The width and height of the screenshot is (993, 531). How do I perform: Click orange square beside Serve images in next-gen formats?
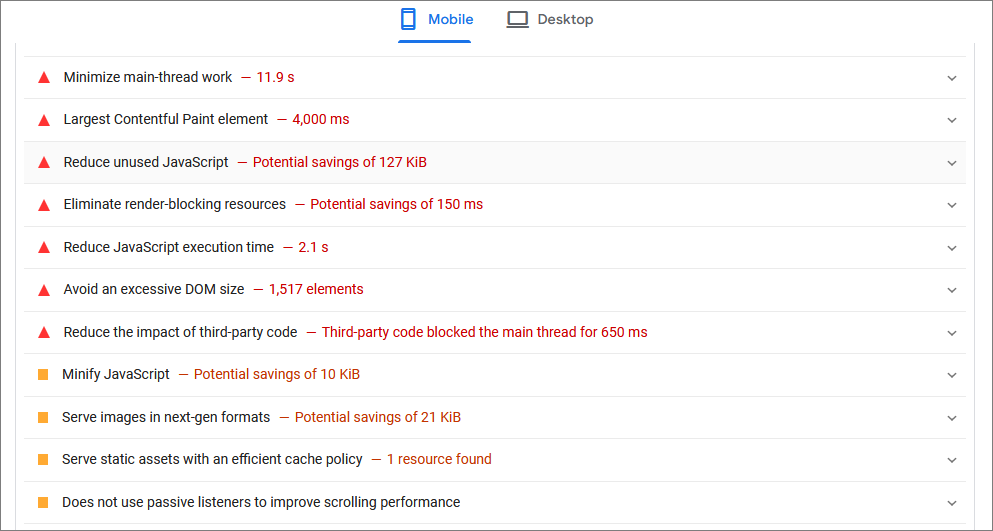pyautogui.click(x=43, y=418)
